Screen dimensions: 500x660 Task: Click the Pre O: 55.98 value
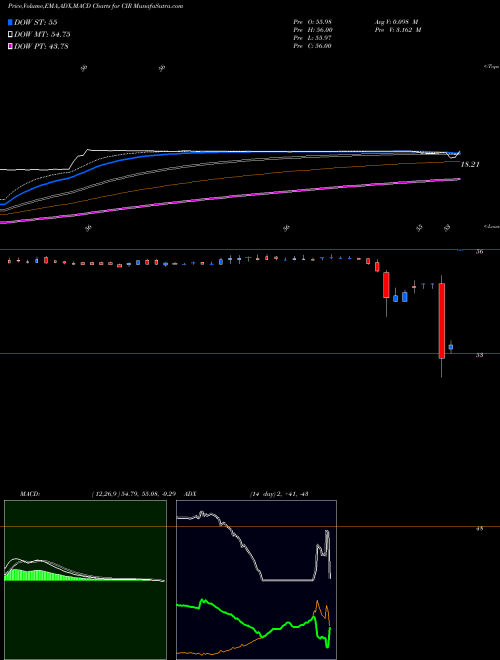coord(313,22)
